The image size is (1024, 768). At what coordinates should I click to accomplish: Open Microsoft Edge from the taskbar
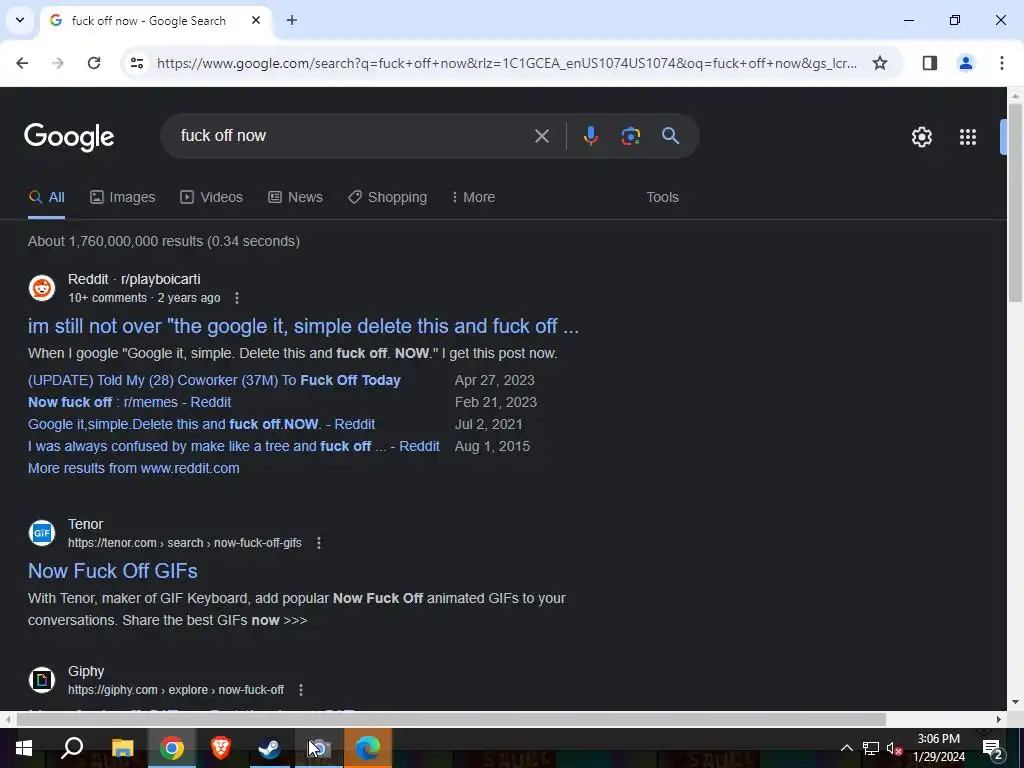pyautogui.click(x=368, y=748)
